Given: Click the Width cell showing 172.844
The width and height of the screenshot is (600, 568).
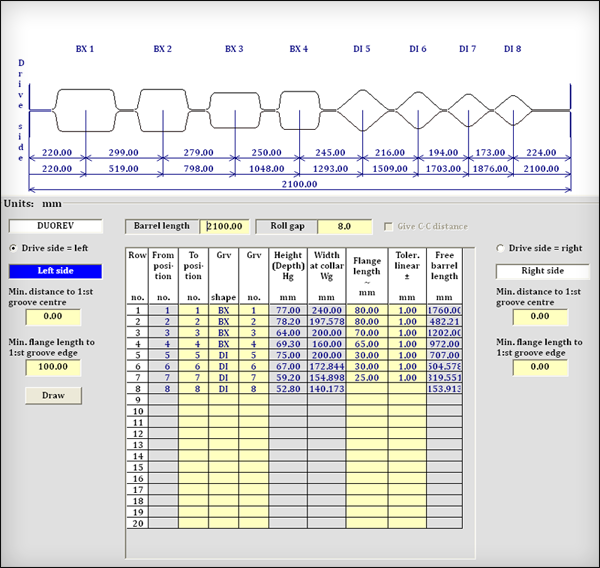Looking at the screenshot, I should point(327,367).
